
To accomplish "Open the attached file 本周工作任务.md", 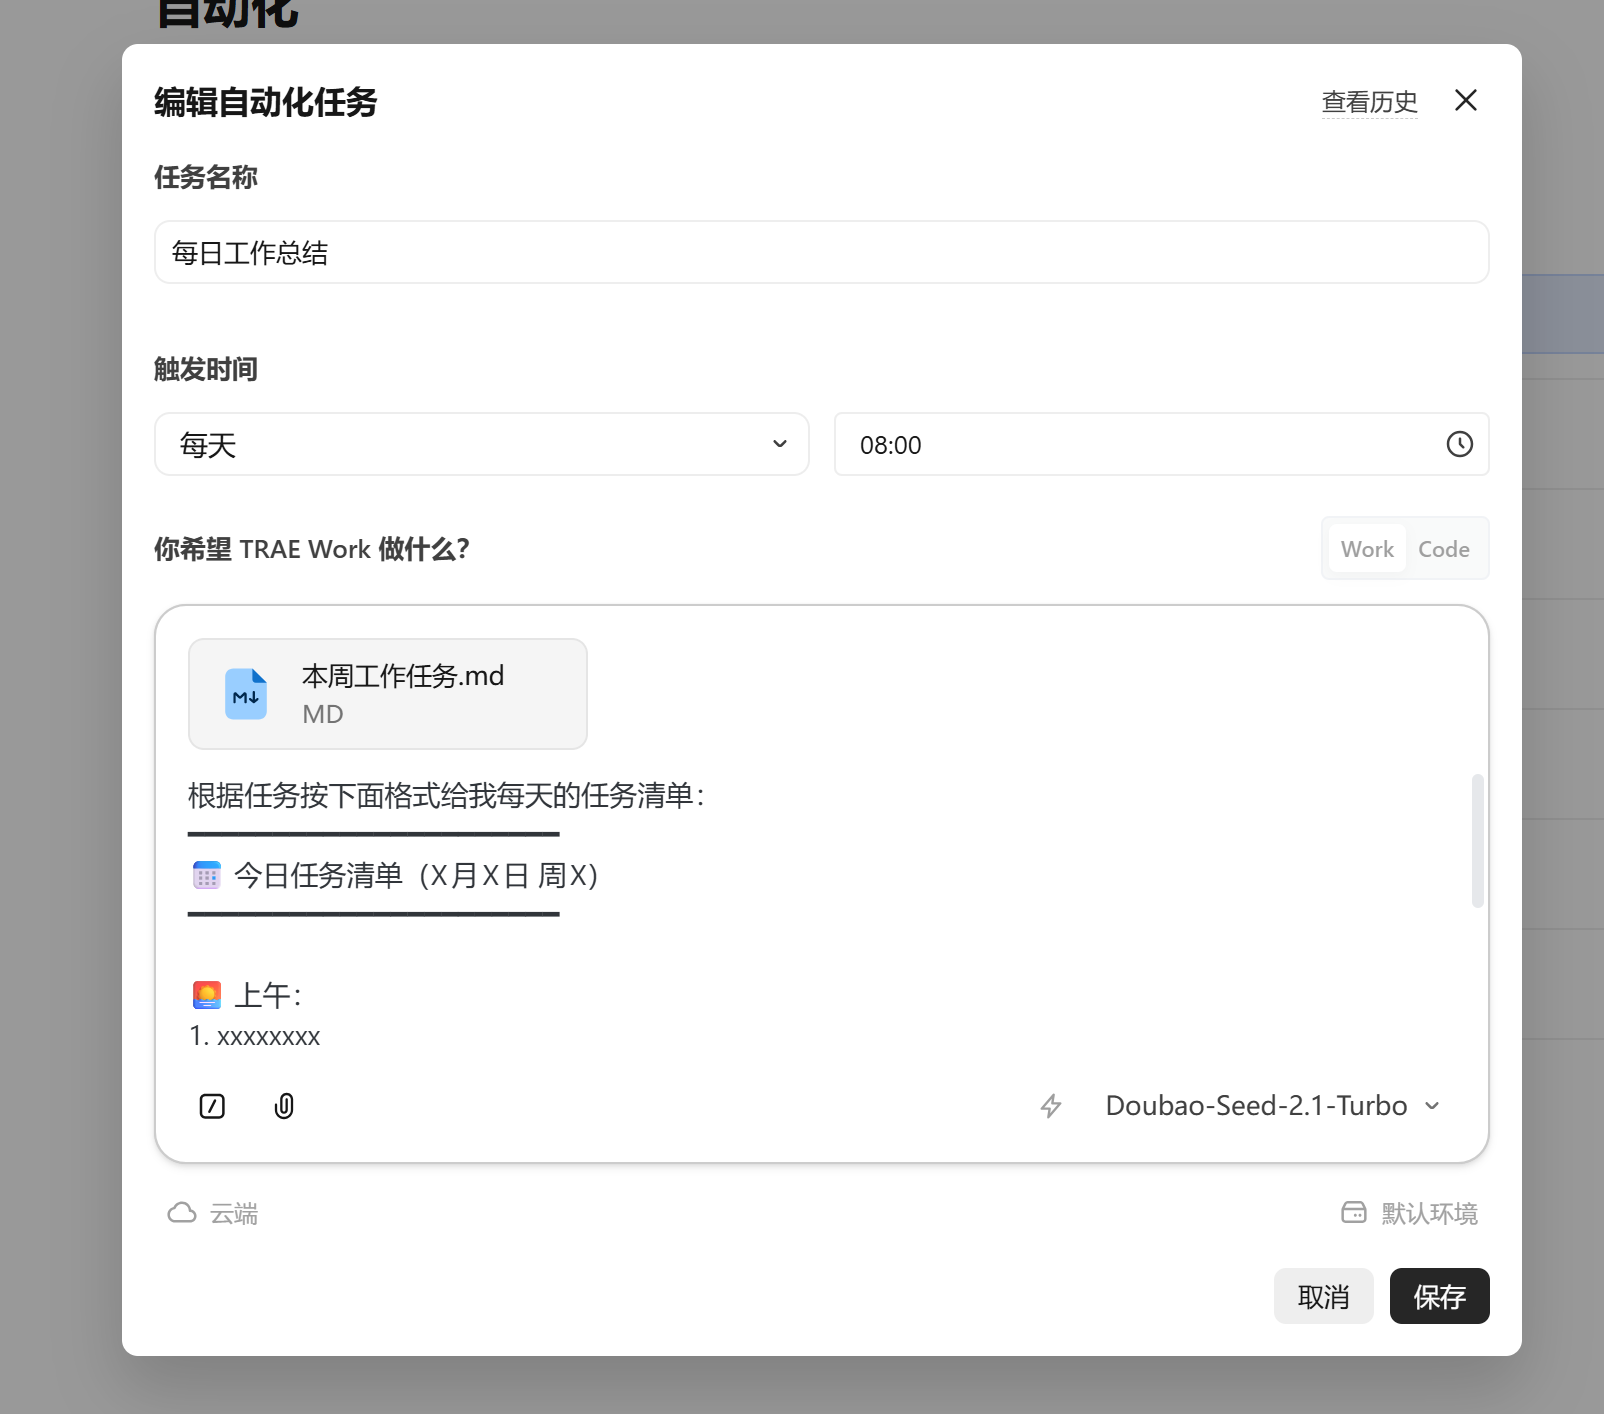I will pyautogui.click(x=387, y=694).
